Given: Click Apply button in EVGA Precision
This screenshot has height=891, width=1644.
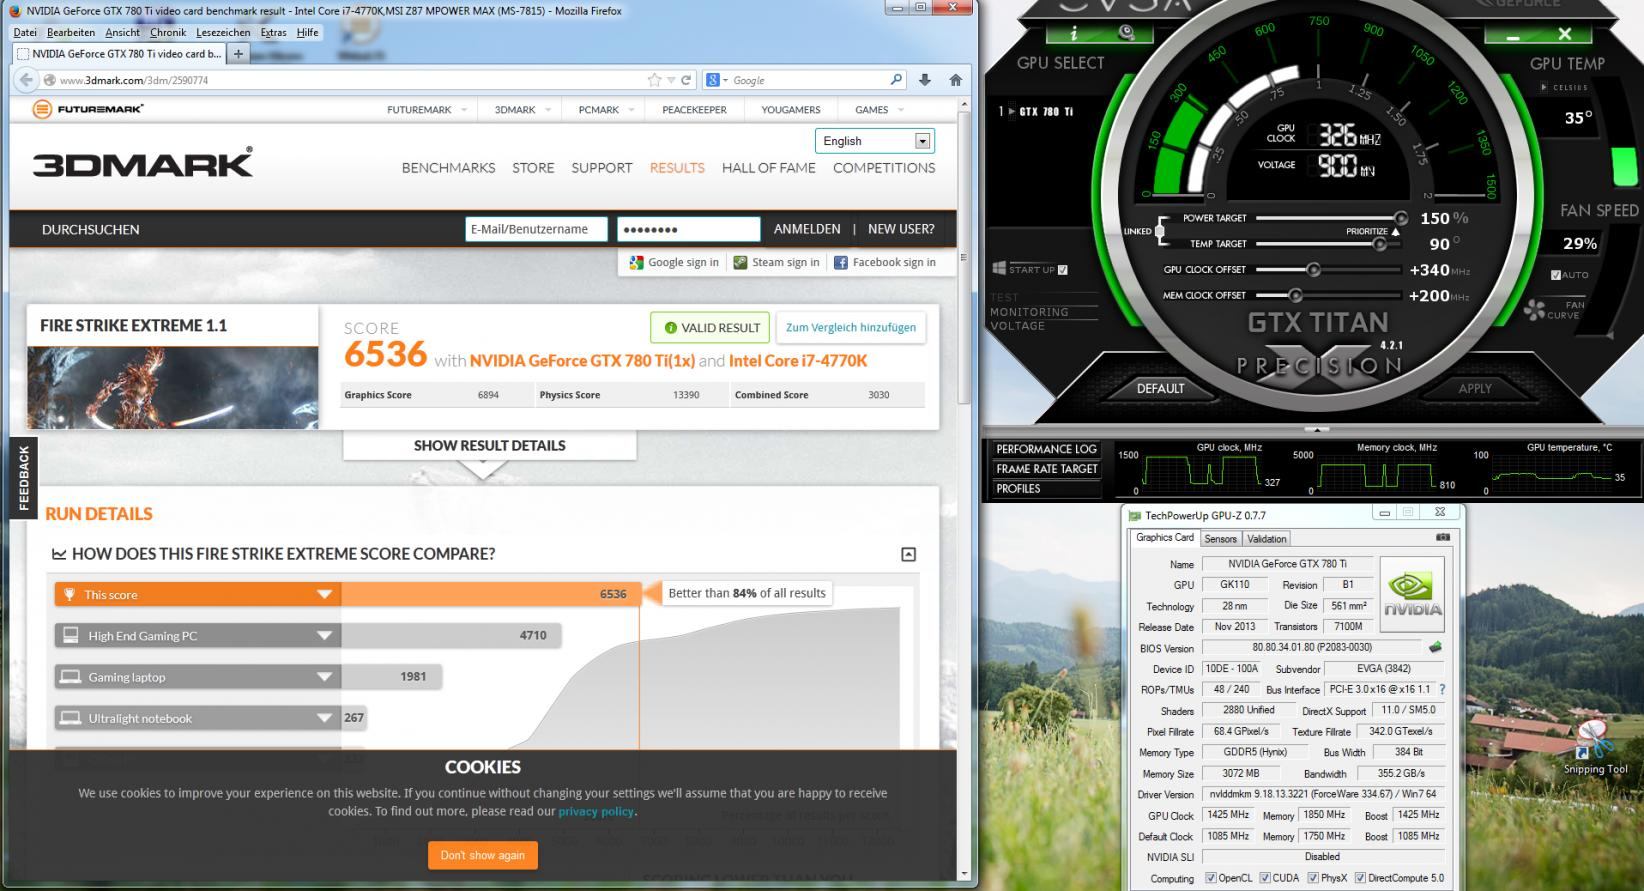Looking at the screenshot, I should pos(1475,388).
